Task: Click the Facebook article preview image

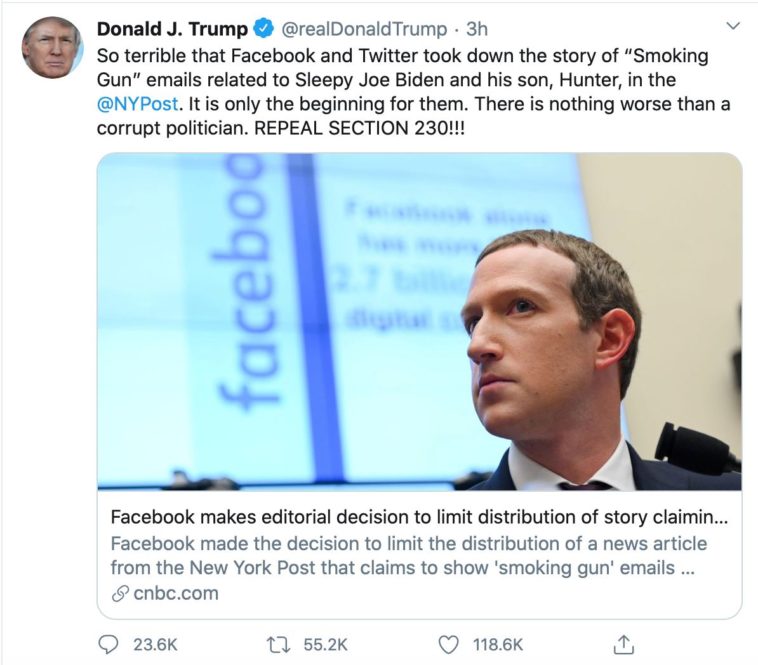Action: tap(419, 320)
